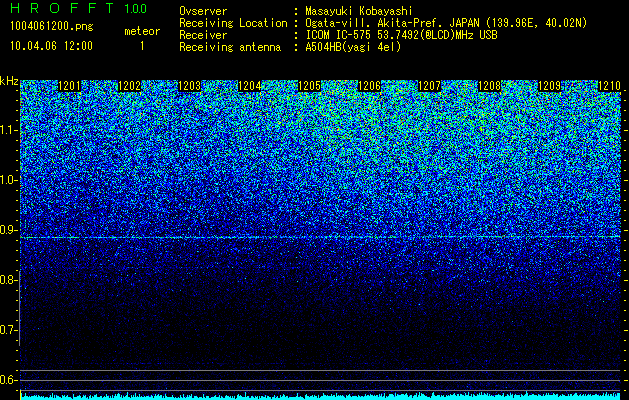Click time marker 1205
Image resolution: width=629 pixels, height=400 pixels.
click(309, 86)
